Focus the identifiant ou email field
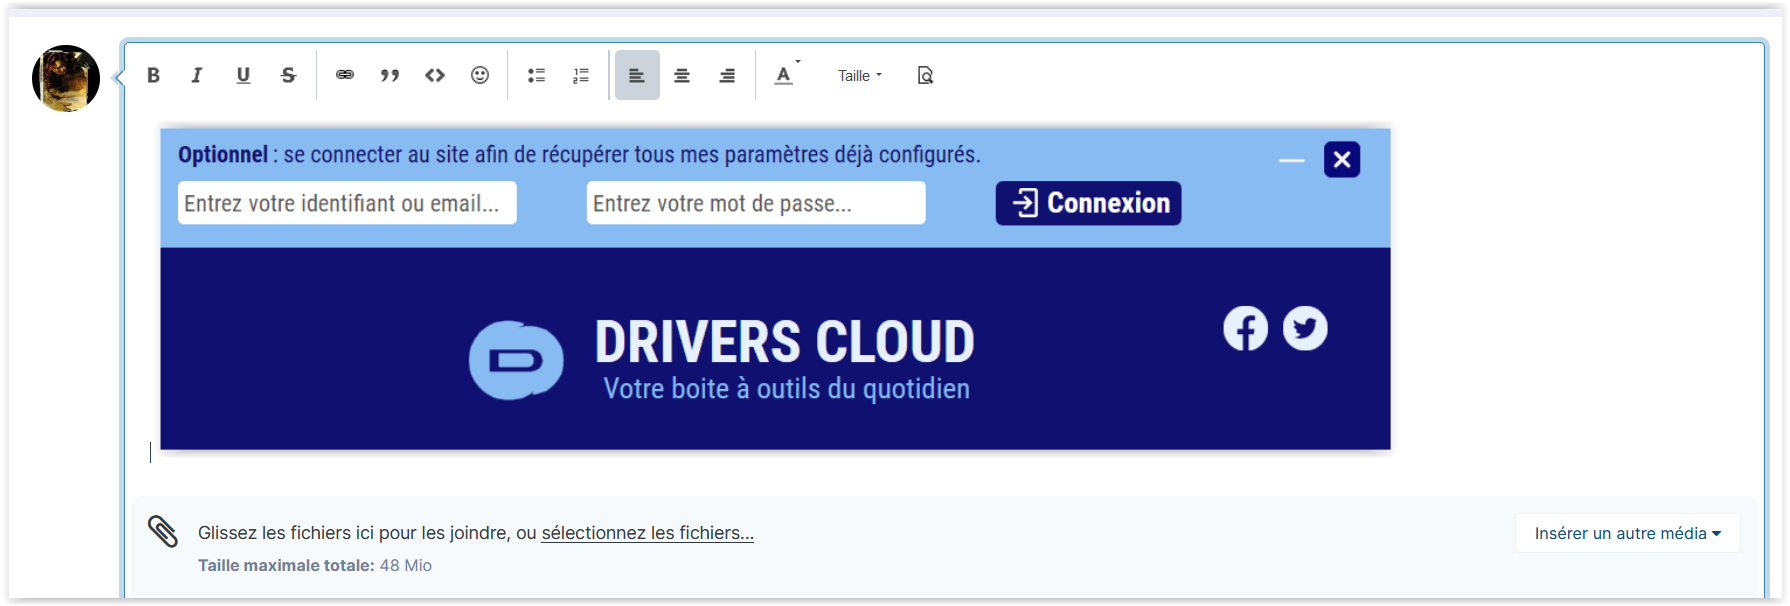This screenshot has height=606, width=1790. 347,203
